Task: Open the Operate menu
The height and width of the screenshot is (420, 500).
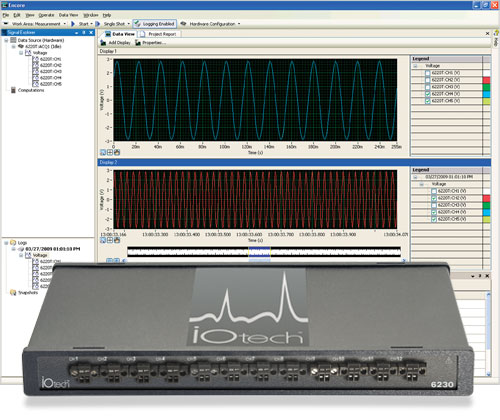Action: click(46, 15)
